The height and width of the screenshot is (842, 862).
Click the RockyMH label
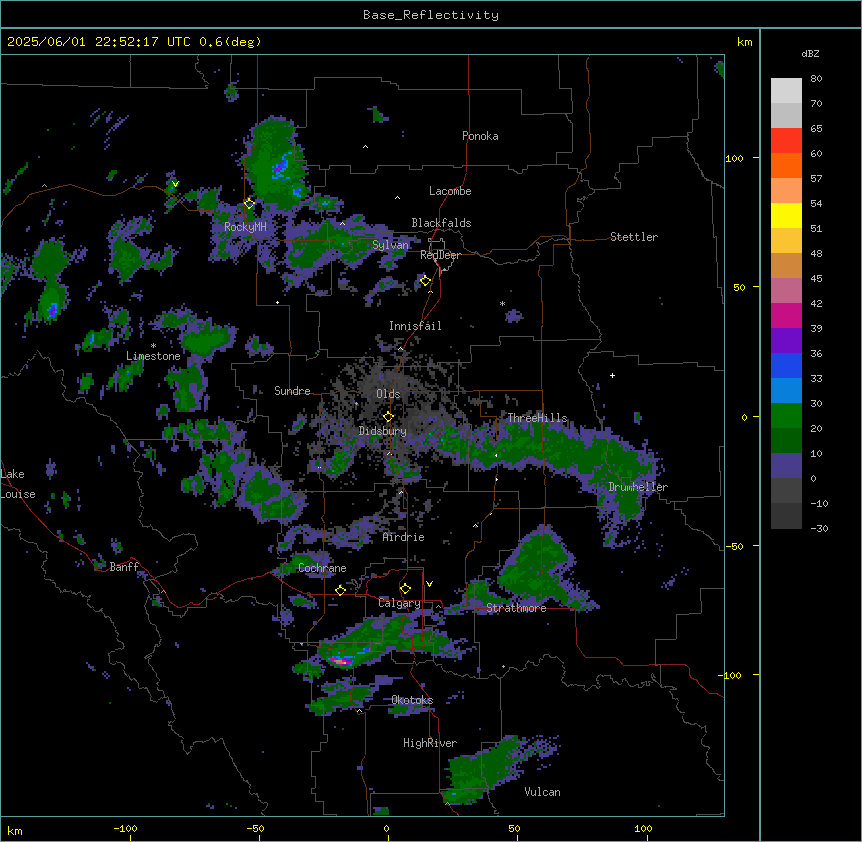pos(245,227)
